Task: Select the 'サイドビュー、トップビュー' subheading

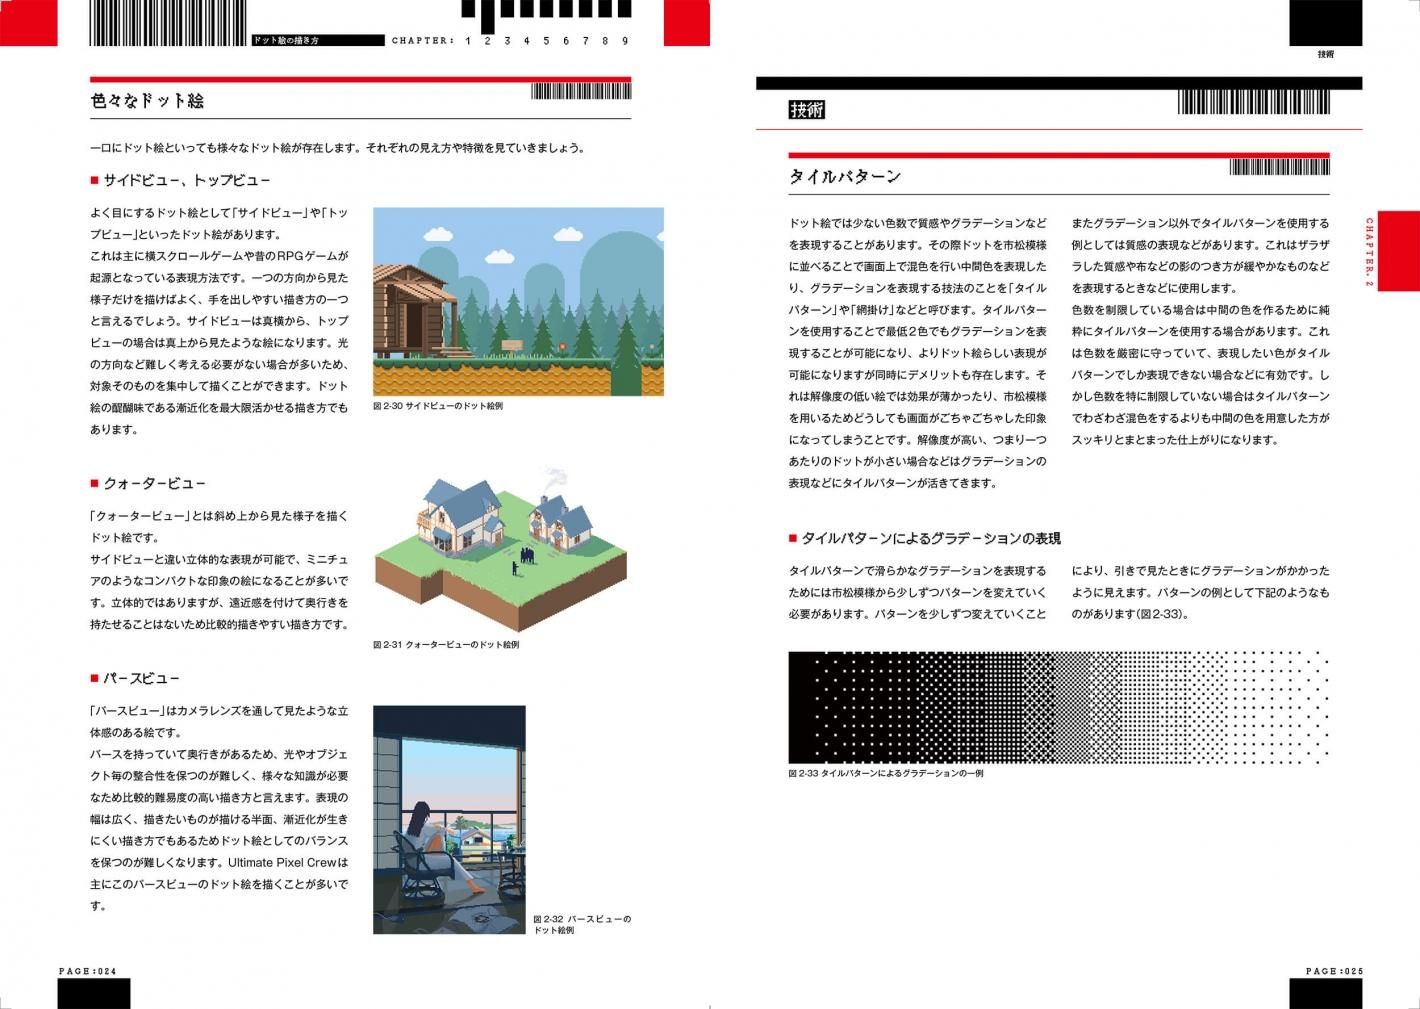Action: coord(187,181)
